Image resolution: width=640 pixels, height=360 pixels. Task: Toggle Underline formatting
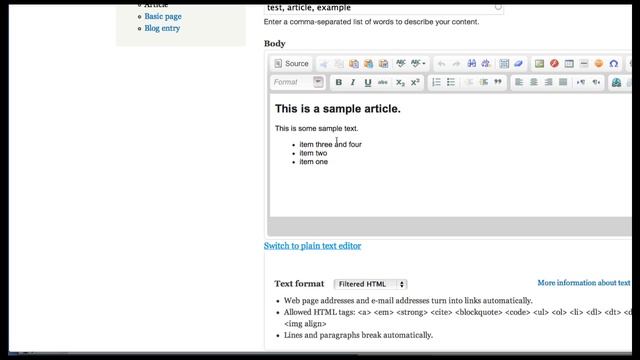click(368, 82)
